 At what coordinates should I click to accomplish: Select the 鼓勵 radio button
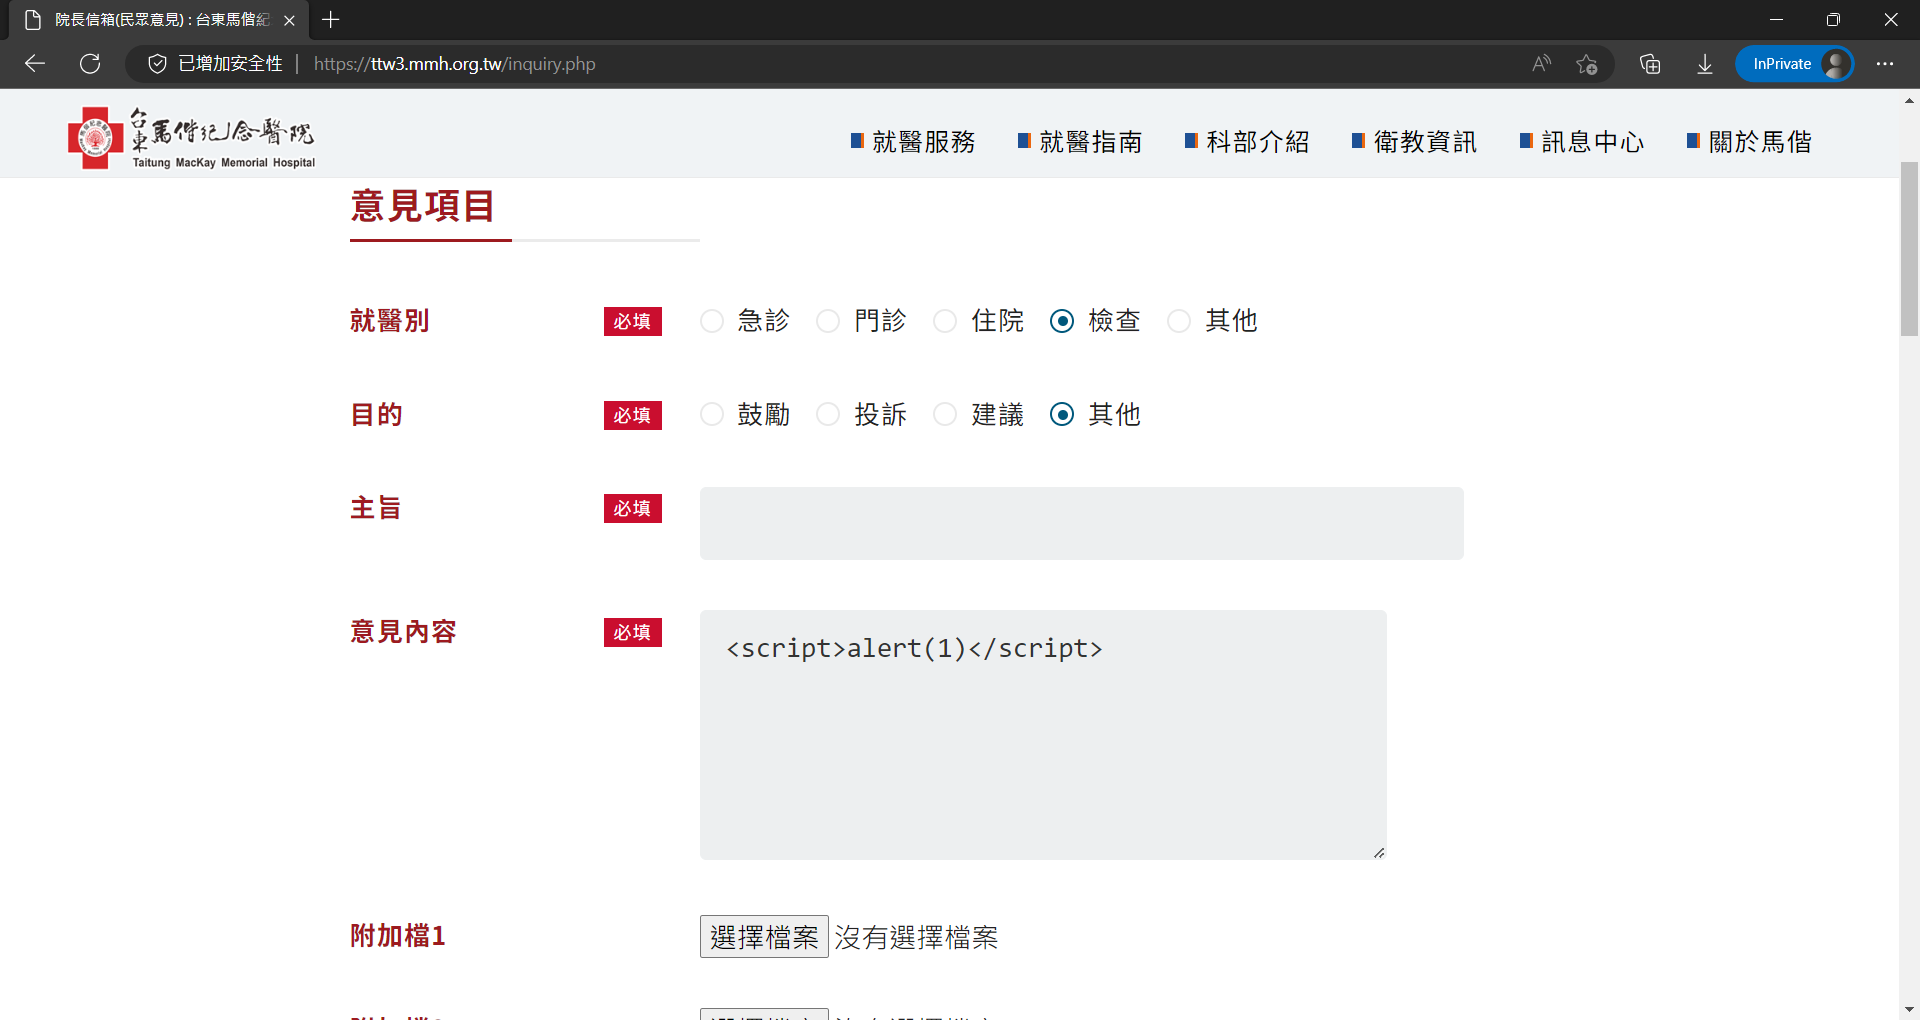click(x=712, y=414)
